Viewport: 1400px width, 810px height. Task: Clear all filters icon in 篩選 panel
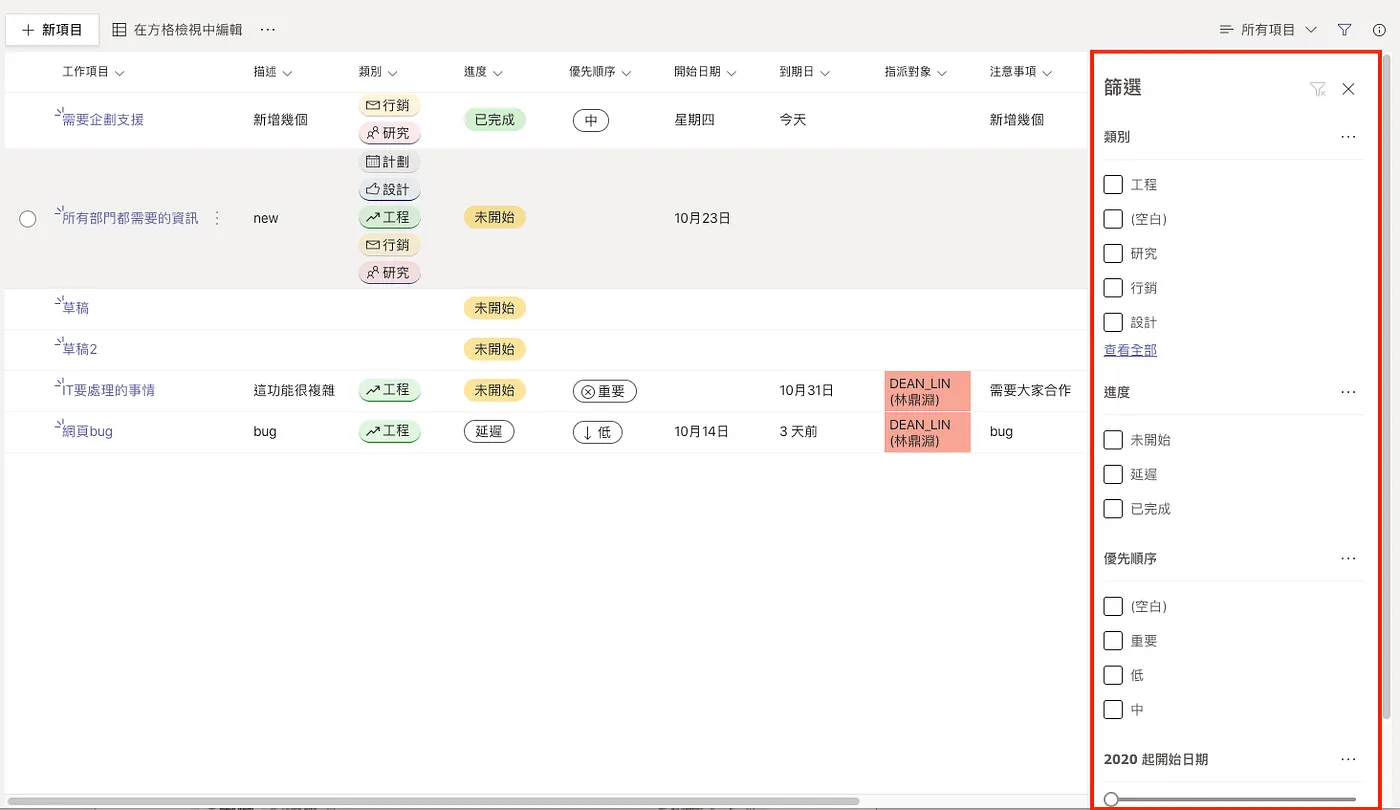[1318, 89]
